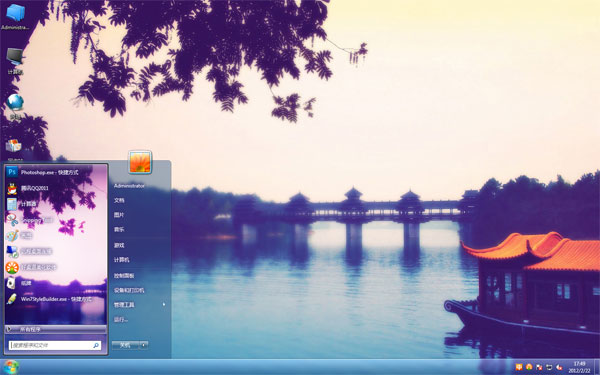This screenshot has height=375, width=600.
Task: Open the Paint palette program entry
Action: (56, 235)
